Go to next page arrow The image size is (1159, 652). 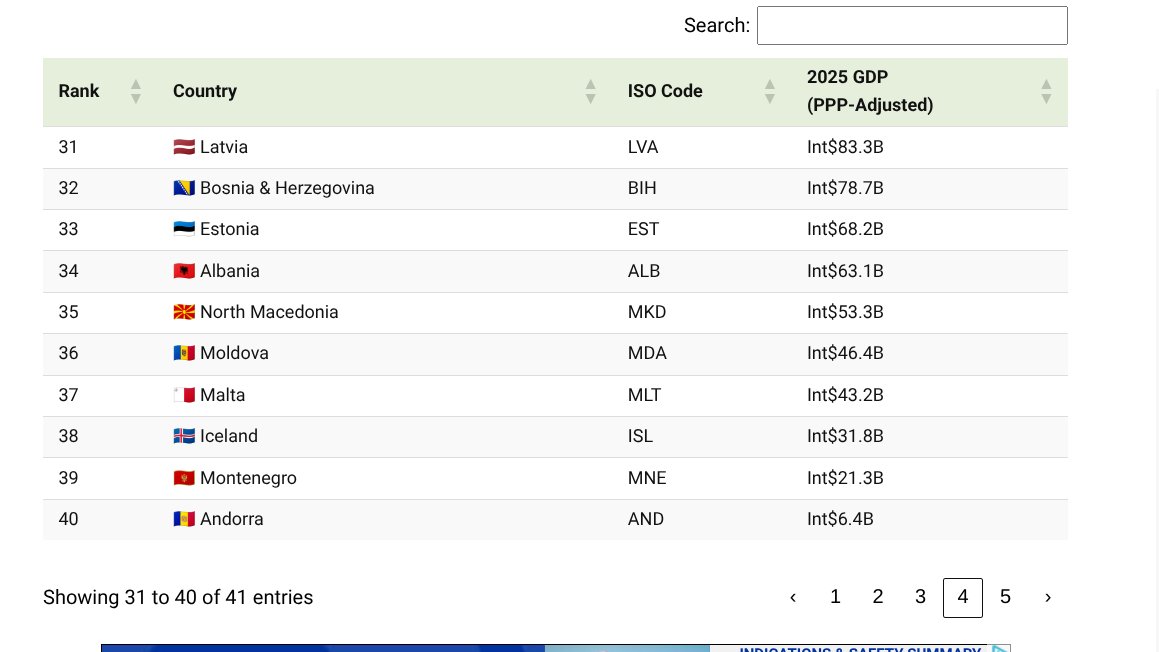point(1047,597)
